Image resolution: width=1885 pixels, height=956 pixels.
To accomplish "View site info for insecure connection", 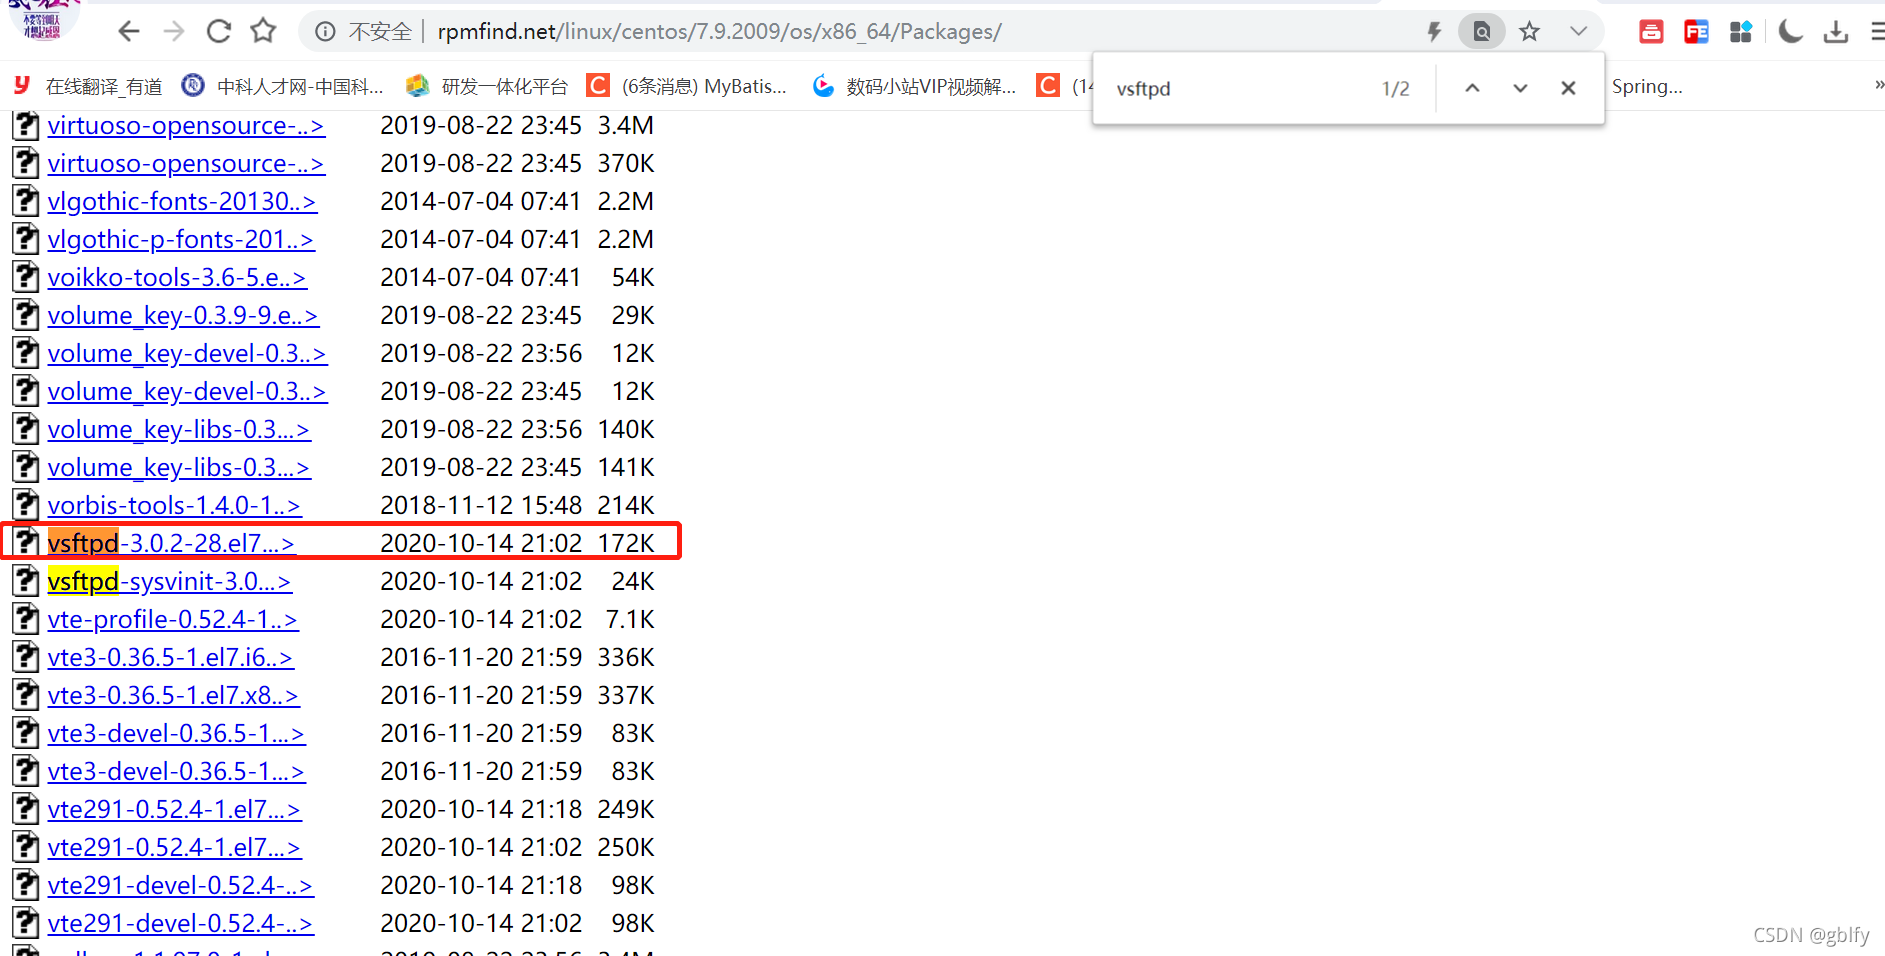I will pos(325,32).
